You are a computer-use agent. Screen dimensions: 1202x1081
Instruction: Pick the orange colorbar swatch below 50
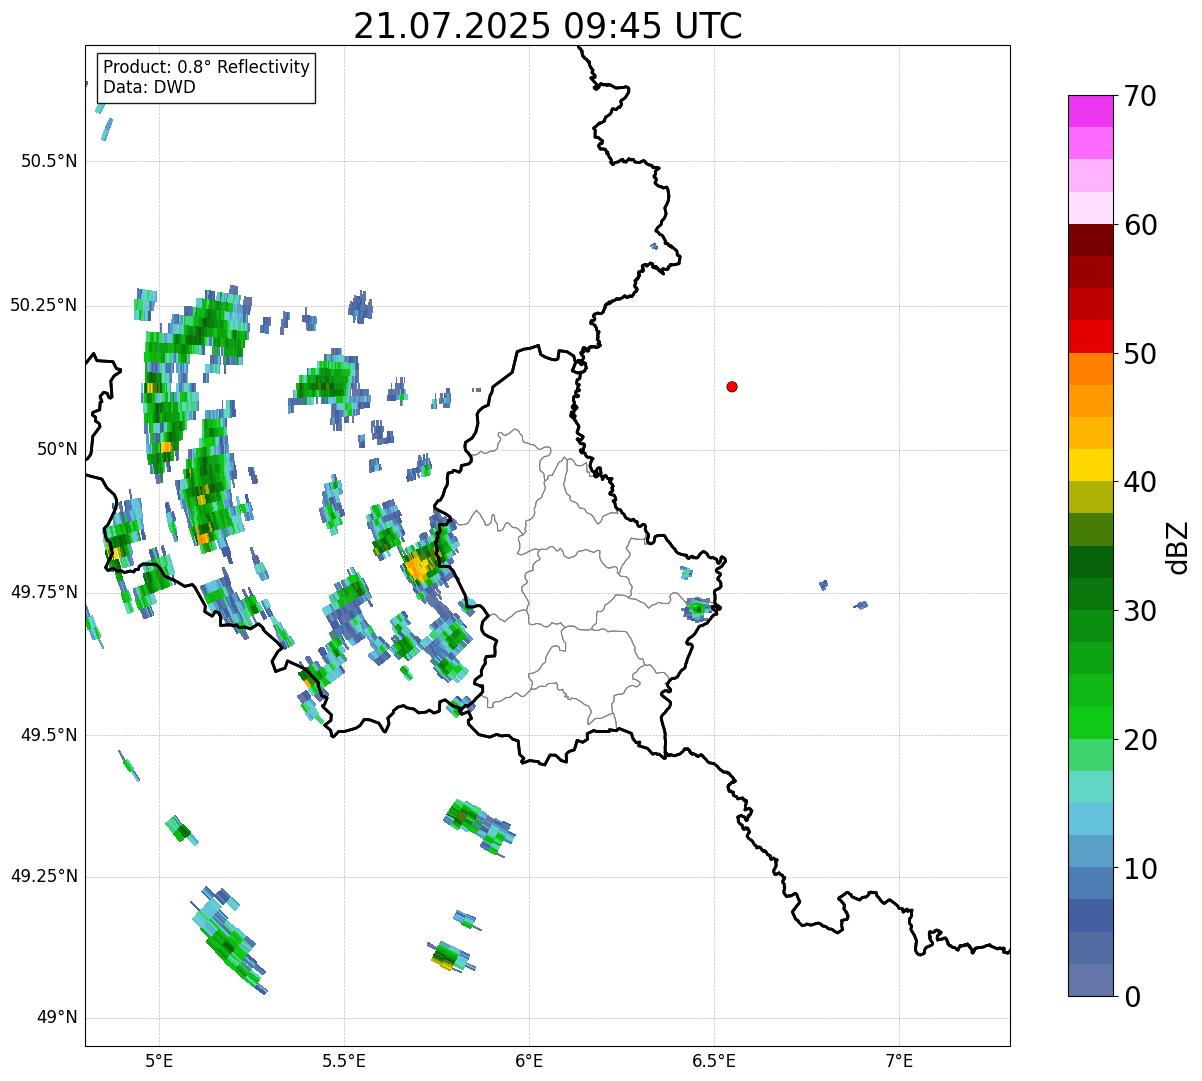[1090, 368]
